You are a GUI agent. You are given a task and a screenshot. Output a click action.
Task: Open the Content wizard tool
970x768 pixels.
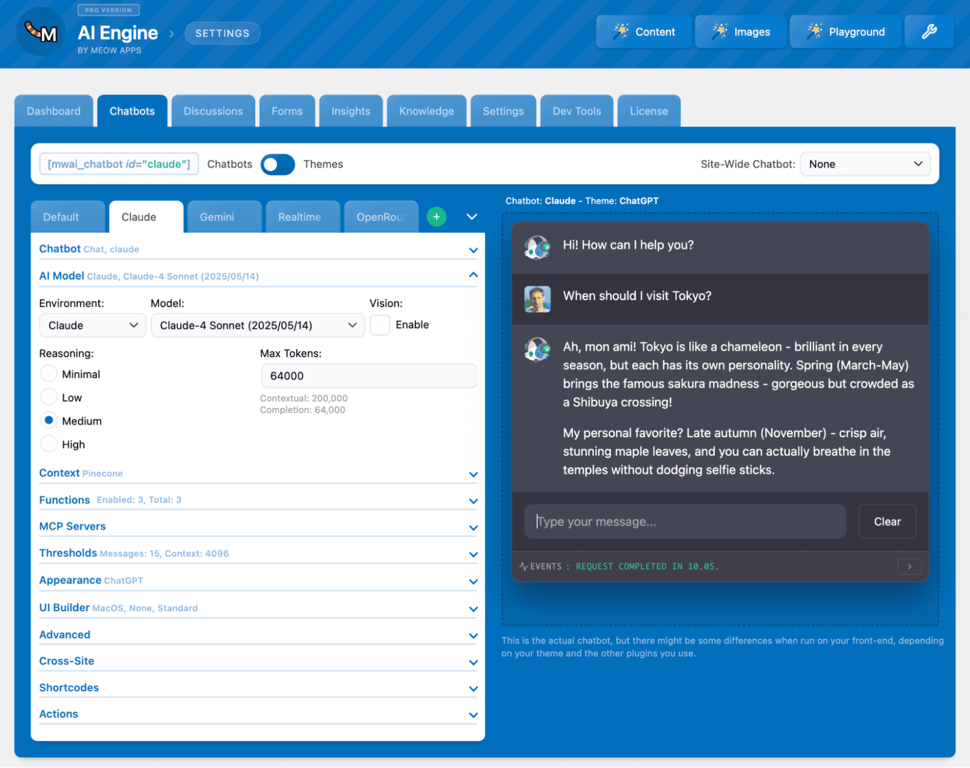643,31
